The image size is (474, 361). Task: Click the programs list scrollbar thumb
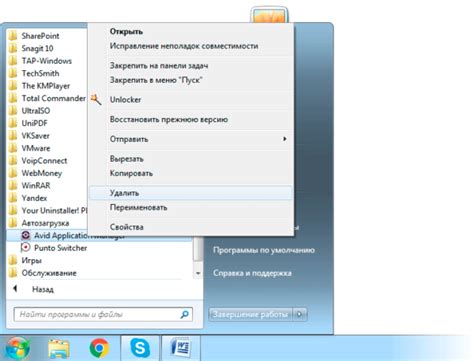click(198, 249)
